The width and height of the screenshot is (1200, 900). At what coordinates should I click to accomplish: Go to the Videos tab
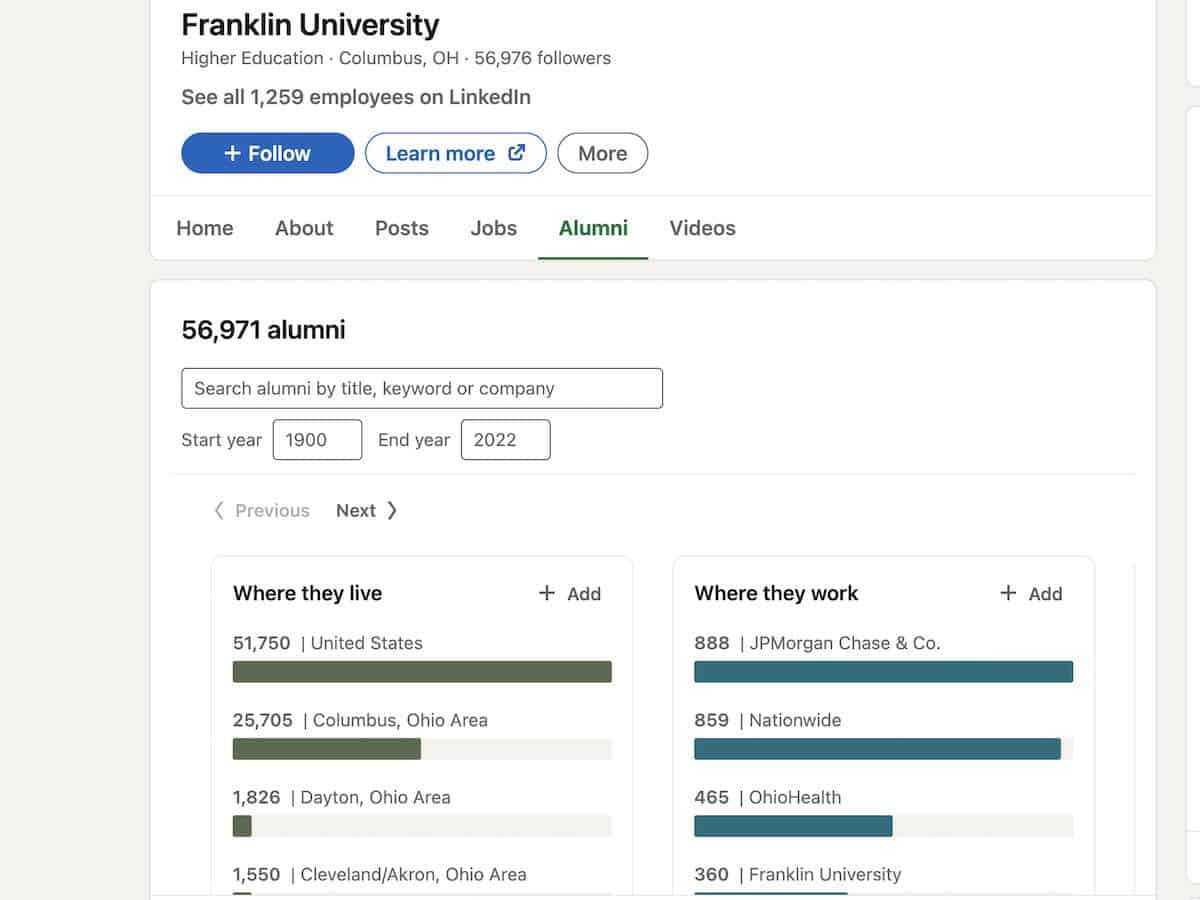[703, 228]
